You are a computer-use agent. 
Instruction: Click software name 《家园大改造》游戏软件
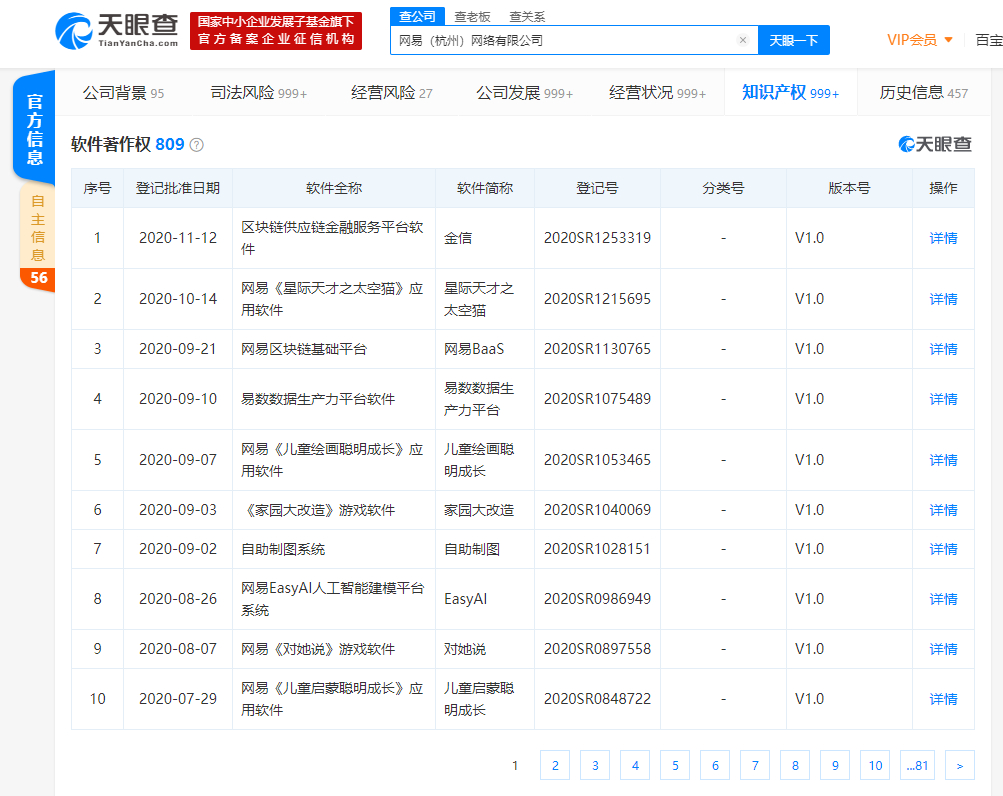tap(318, 510)
